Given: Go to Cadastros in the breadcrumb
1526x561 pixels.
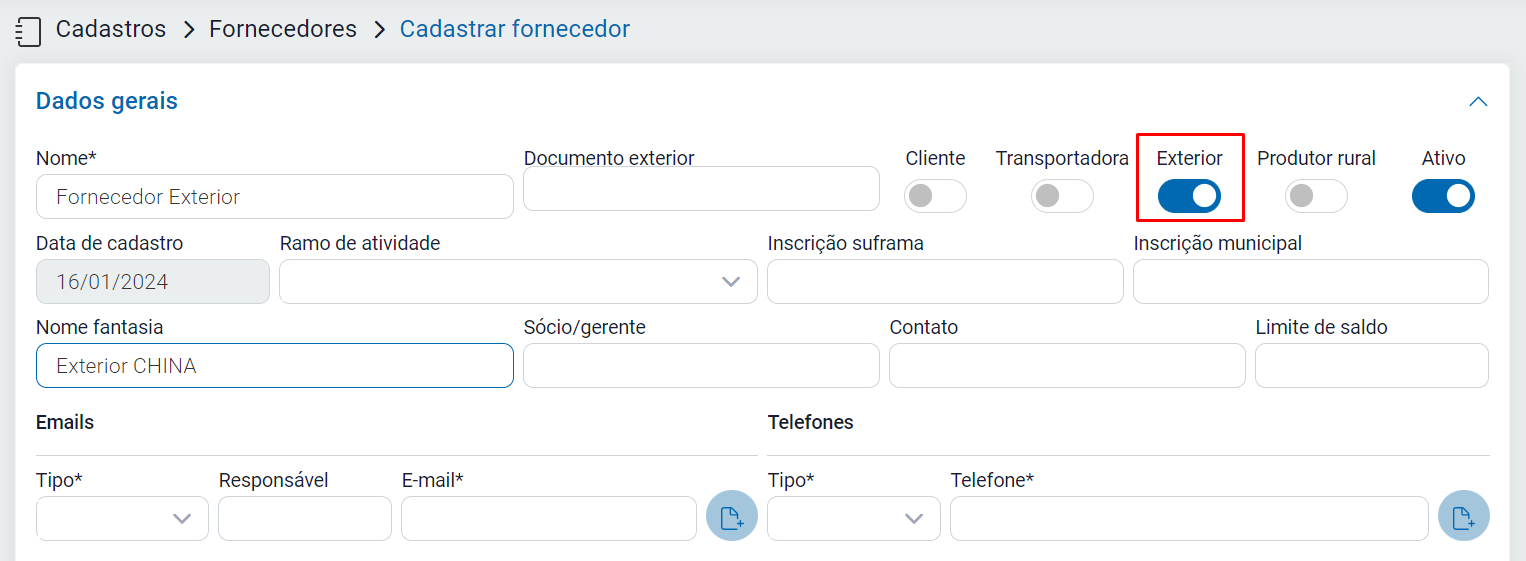Looking at the screenshot, I should (111, 29).
